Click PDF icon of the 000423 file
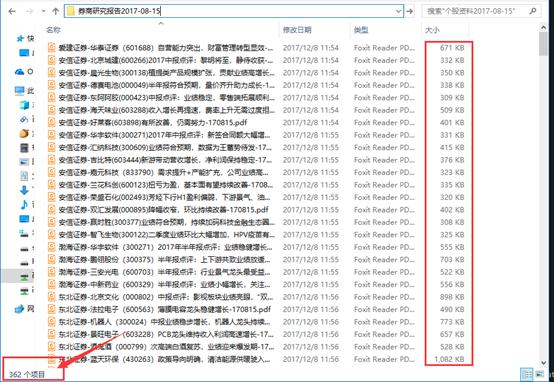Screen dimensions: 554x382 (52, 97)
